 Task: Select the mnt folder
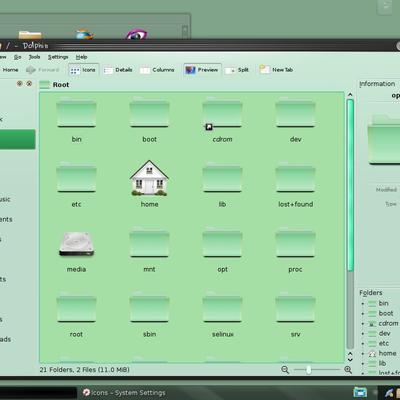point(149,243)
